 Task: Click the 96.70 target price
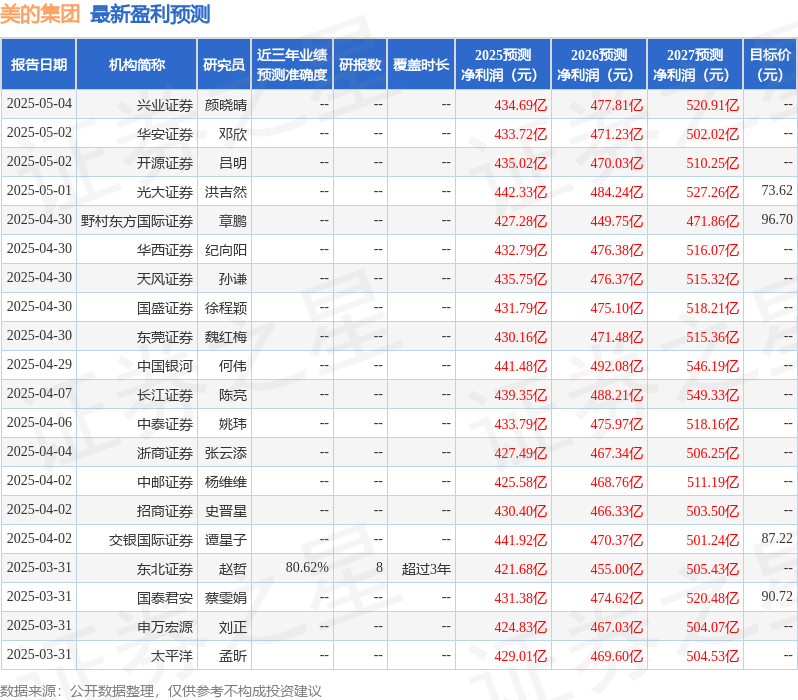point(777,219)
